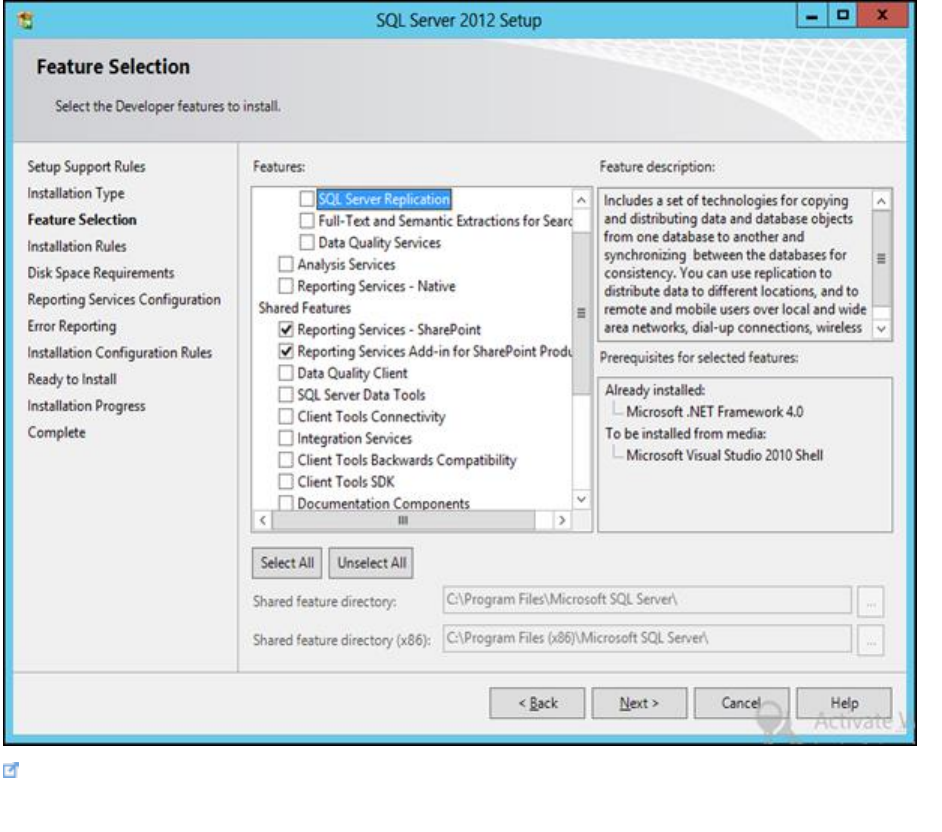The width and height of the screenshot is (942, 832).
Task: Uncheck Reporting Services Add-in for SharePoint
Action: point(286,351)
